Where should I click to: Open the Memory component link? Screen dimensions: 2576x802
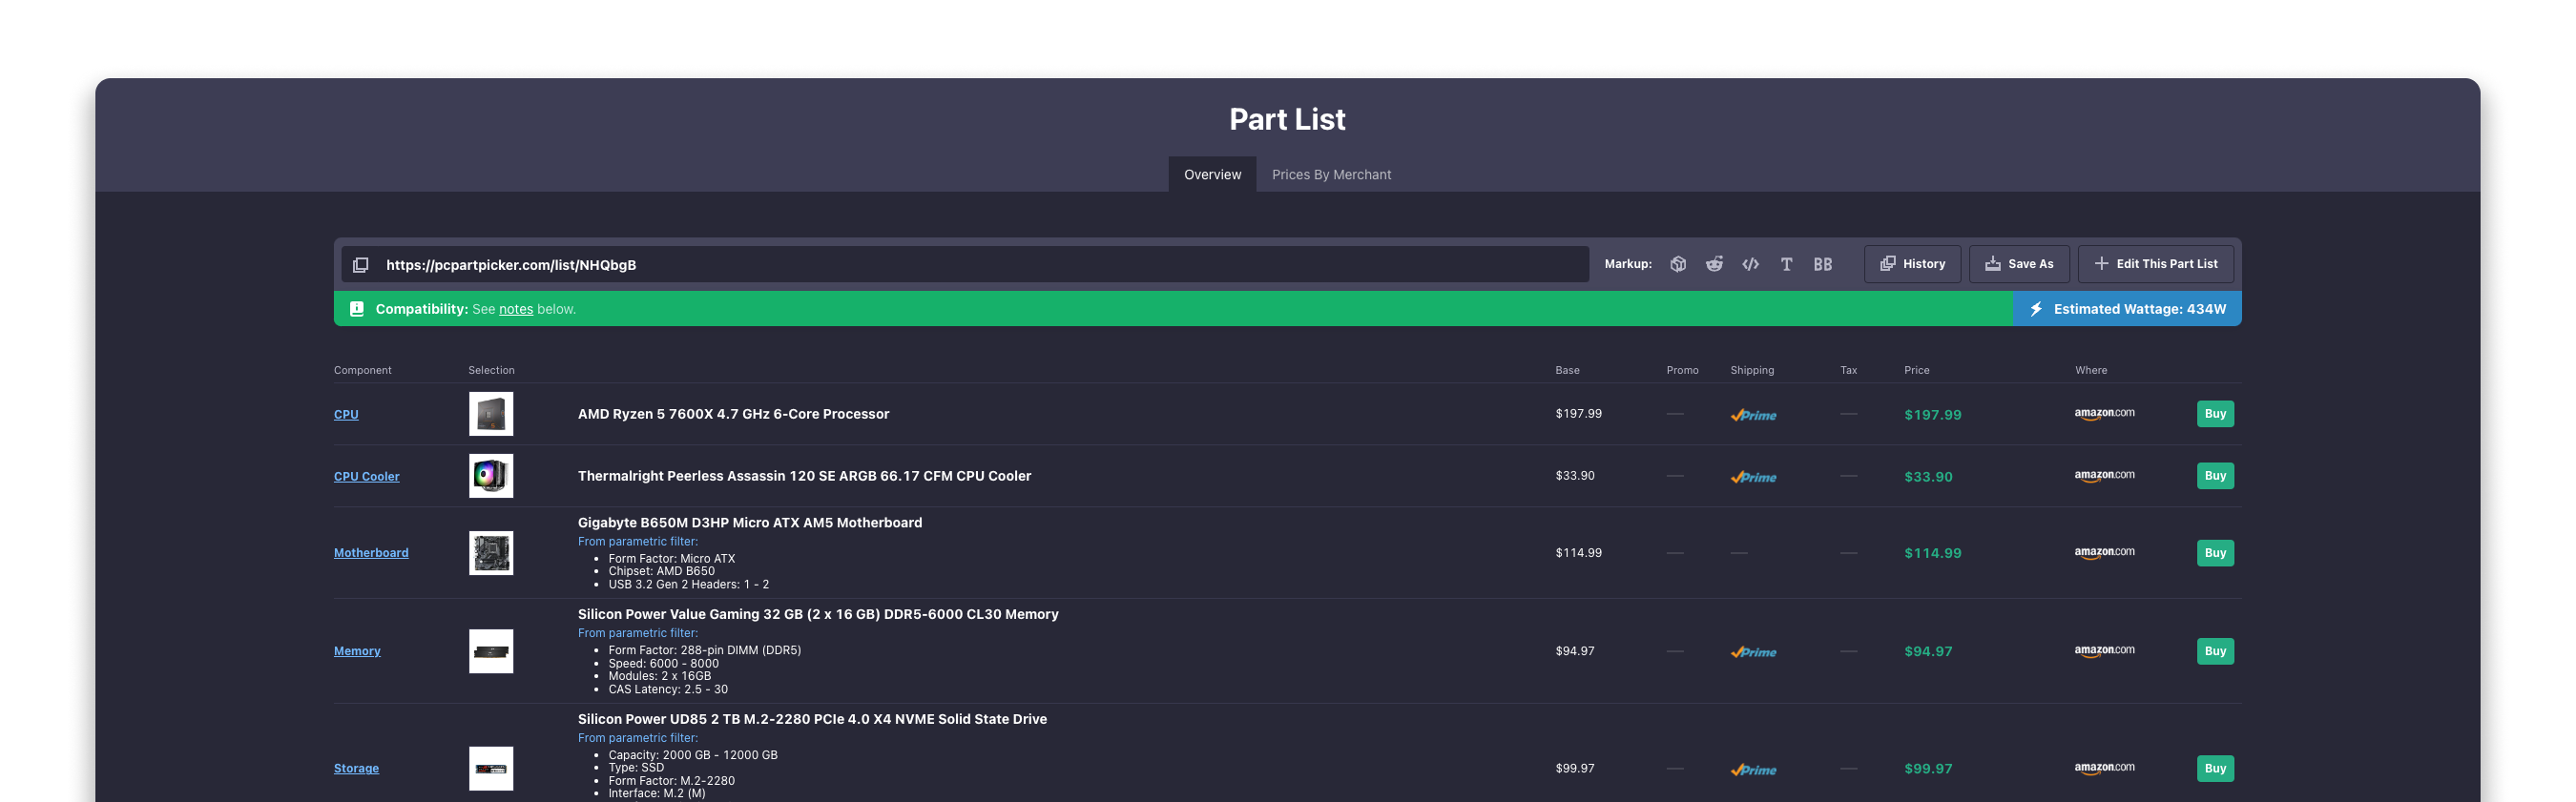(357, 651)
